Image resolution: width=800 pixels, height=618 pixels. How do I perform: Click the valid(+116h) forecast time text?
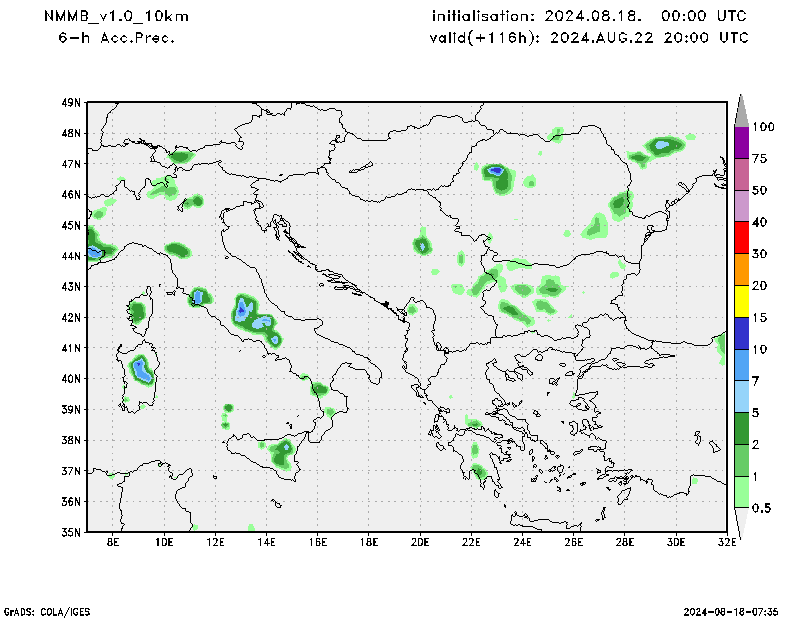[x=589, y=38]
